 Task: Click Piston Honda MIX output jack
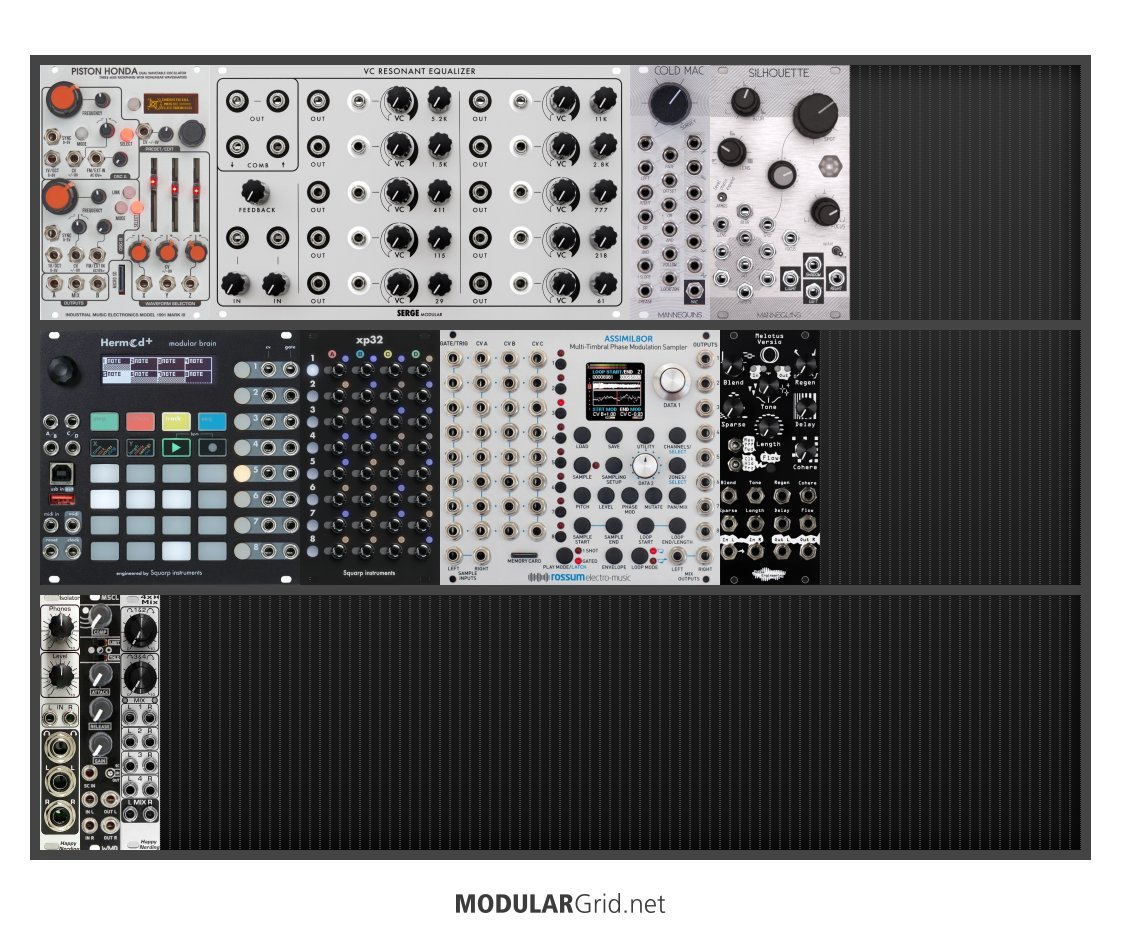75,283
